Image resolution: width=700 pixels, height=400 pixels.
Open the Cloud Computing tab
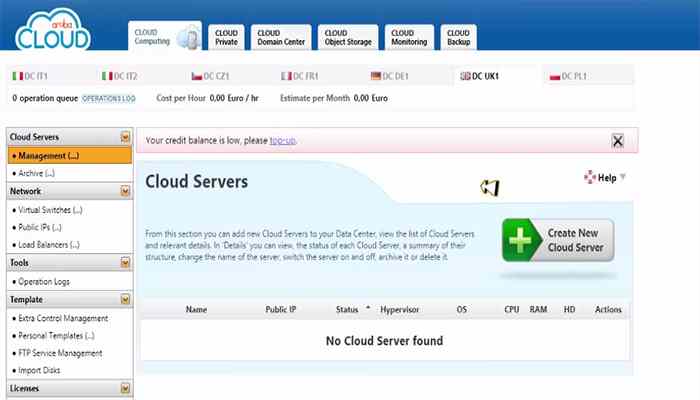click(x=165, y=37)
